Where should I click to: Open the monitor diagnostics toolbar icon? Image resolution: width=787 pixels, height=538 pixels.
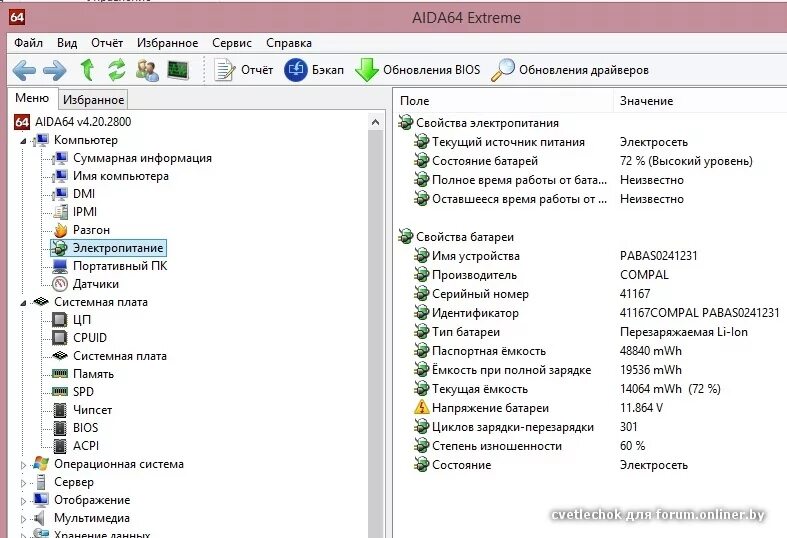178,70
